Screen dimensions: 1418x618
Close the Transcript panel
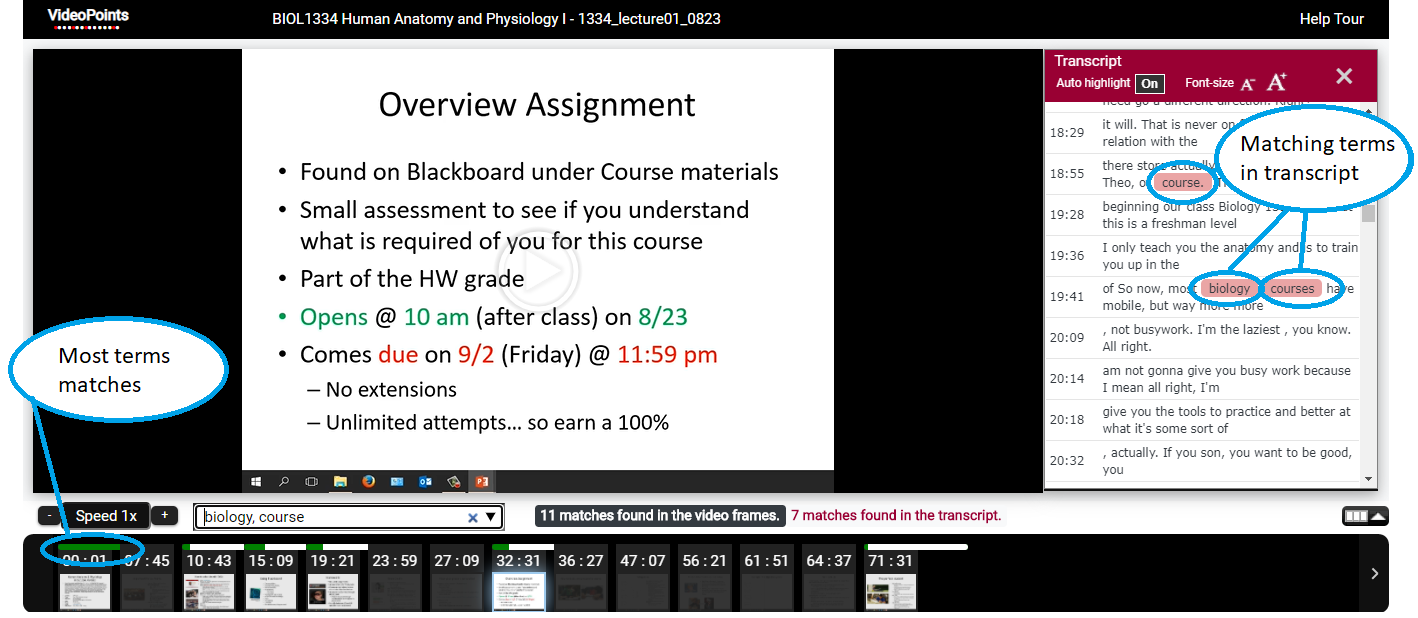[x=1344, y=76]
